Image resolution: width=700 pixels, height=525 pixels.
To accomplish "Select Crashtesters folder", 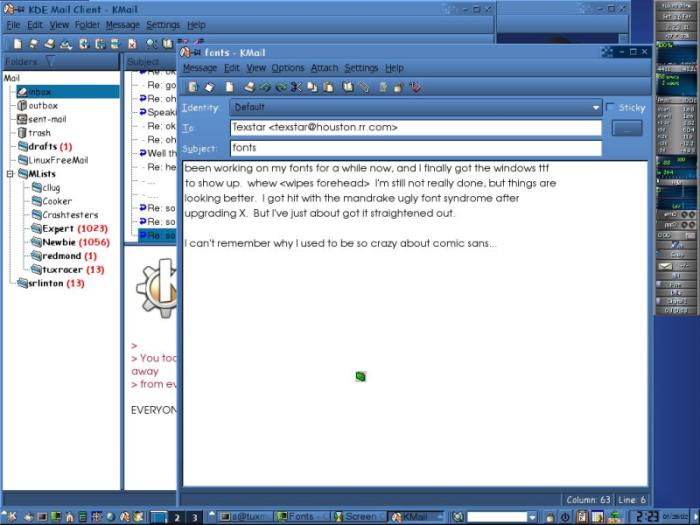I will pyautogui.click(x=64, y=215).
